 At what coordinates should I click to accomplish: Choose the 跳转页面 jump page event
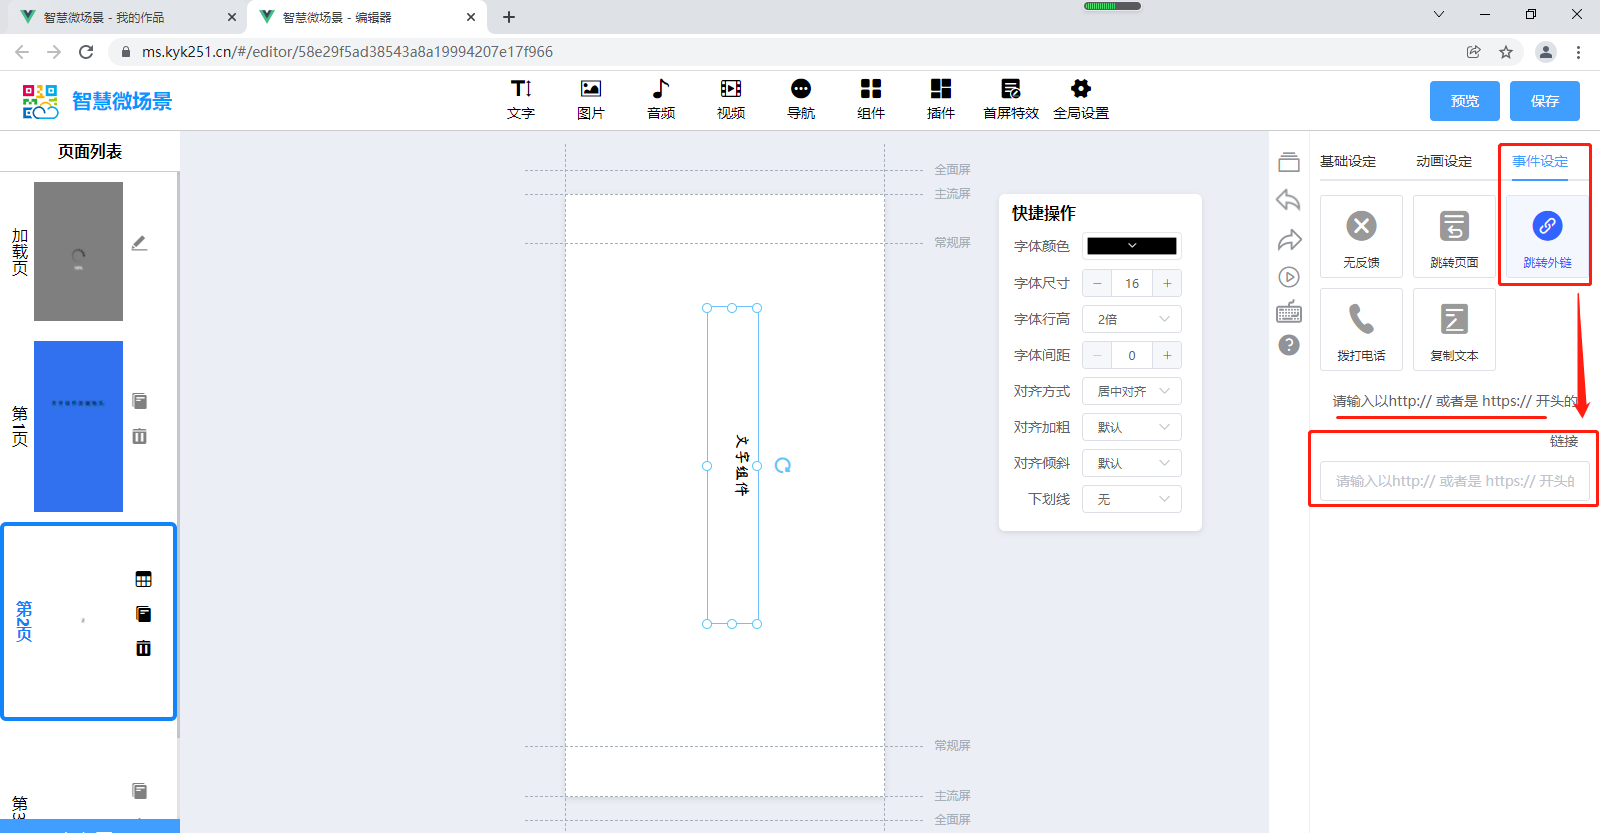point(1454,236)
